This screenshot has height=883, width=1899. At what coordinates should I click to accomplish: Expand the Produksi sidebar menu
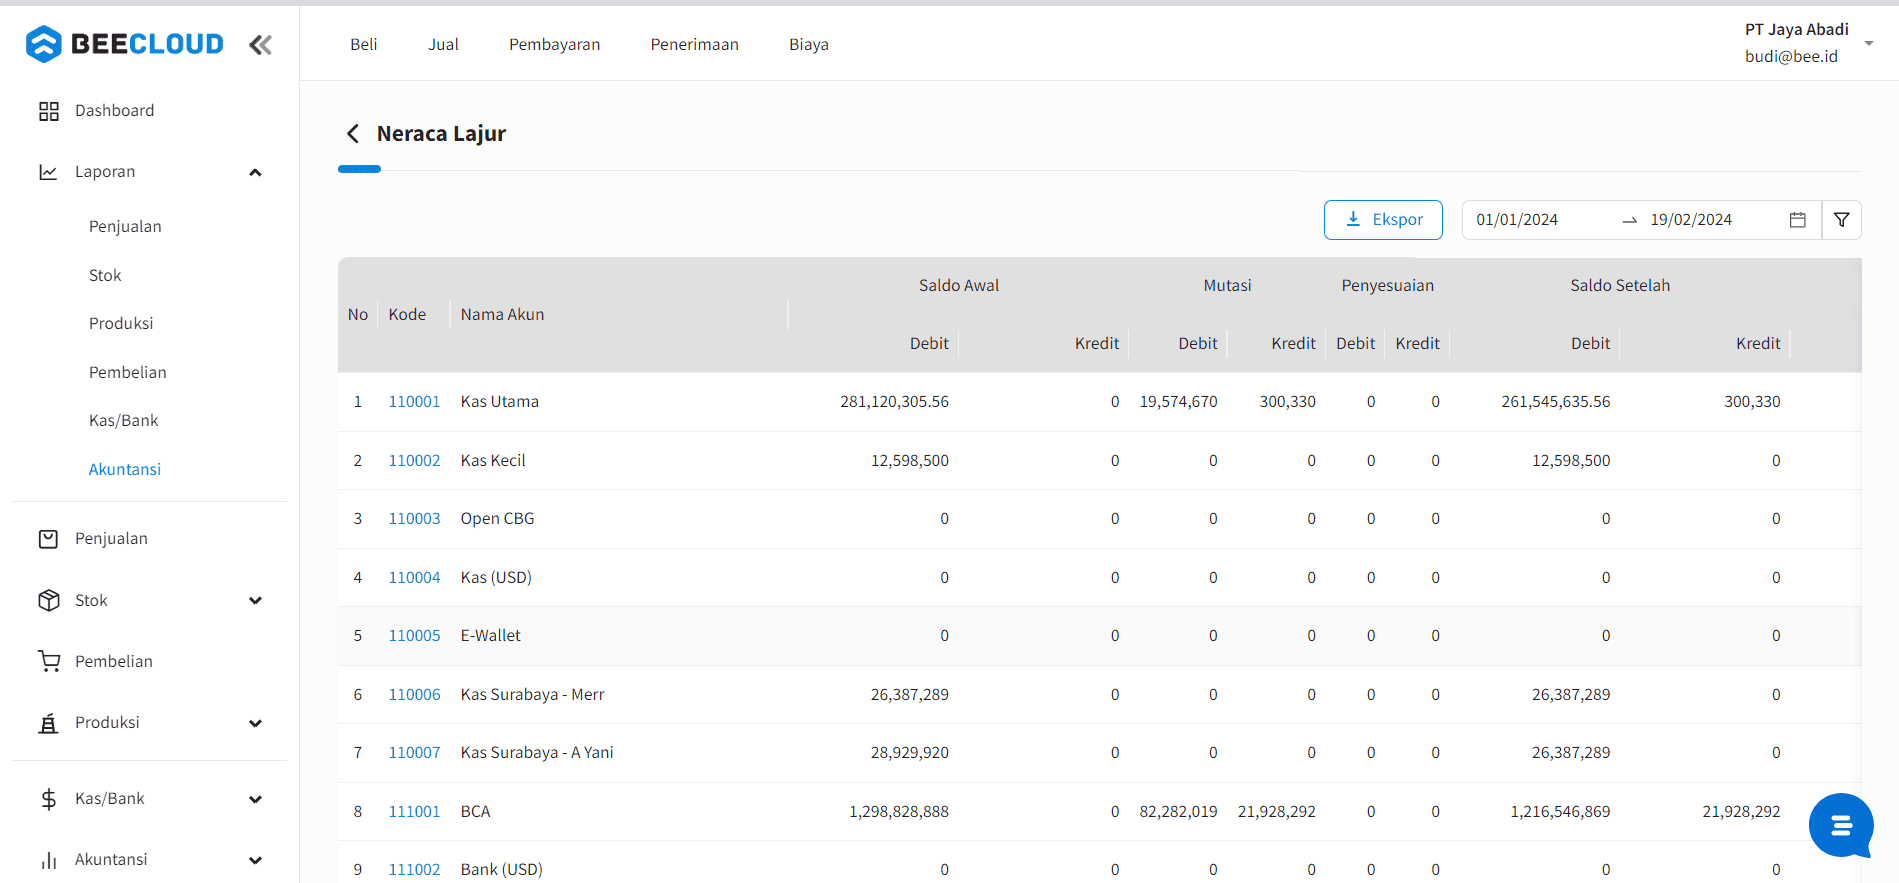tap(255, 723)
